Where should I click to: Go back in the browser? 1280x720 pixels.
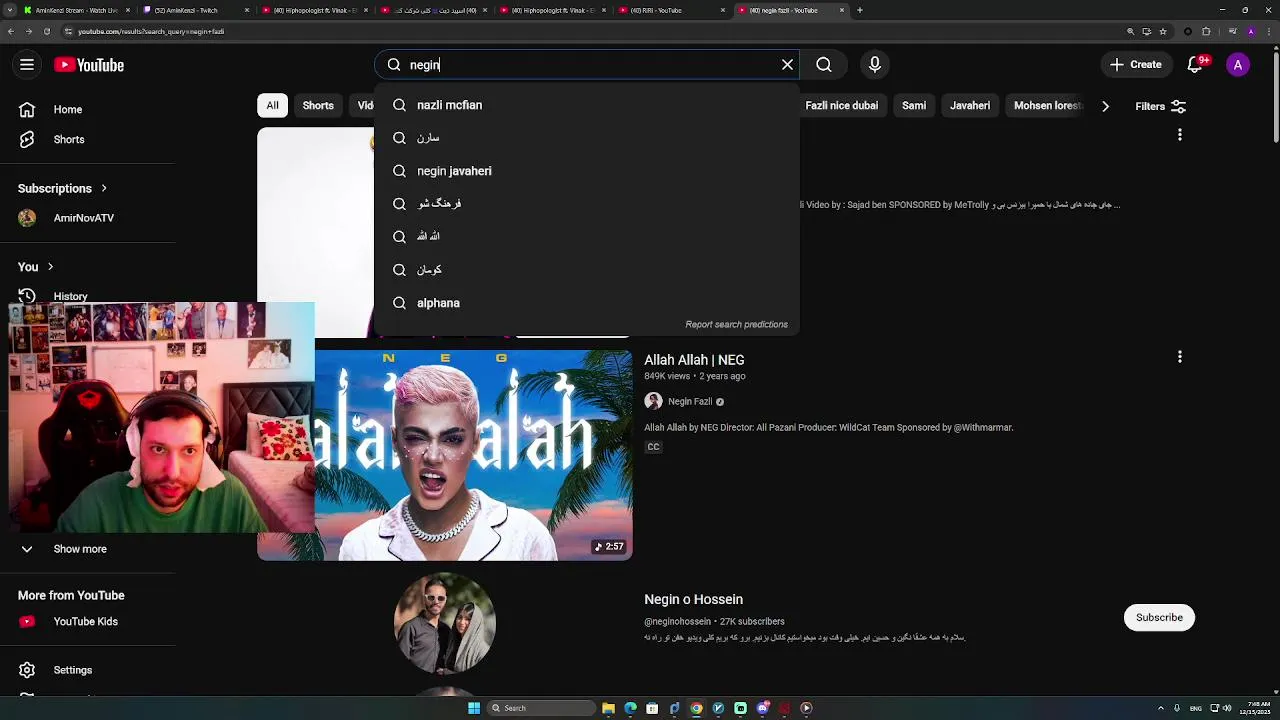(10, 31)
